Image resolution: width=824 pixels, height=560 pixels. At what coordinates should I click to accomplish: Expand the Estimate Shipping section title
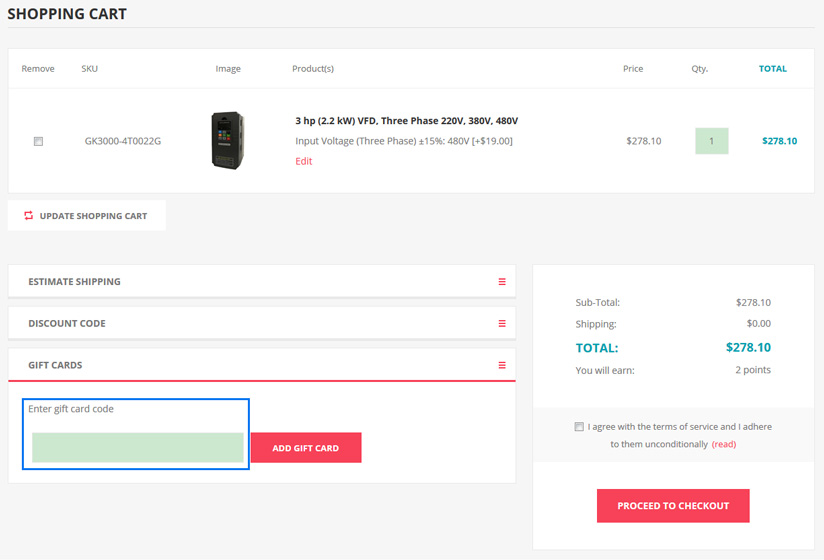point(74,282)
